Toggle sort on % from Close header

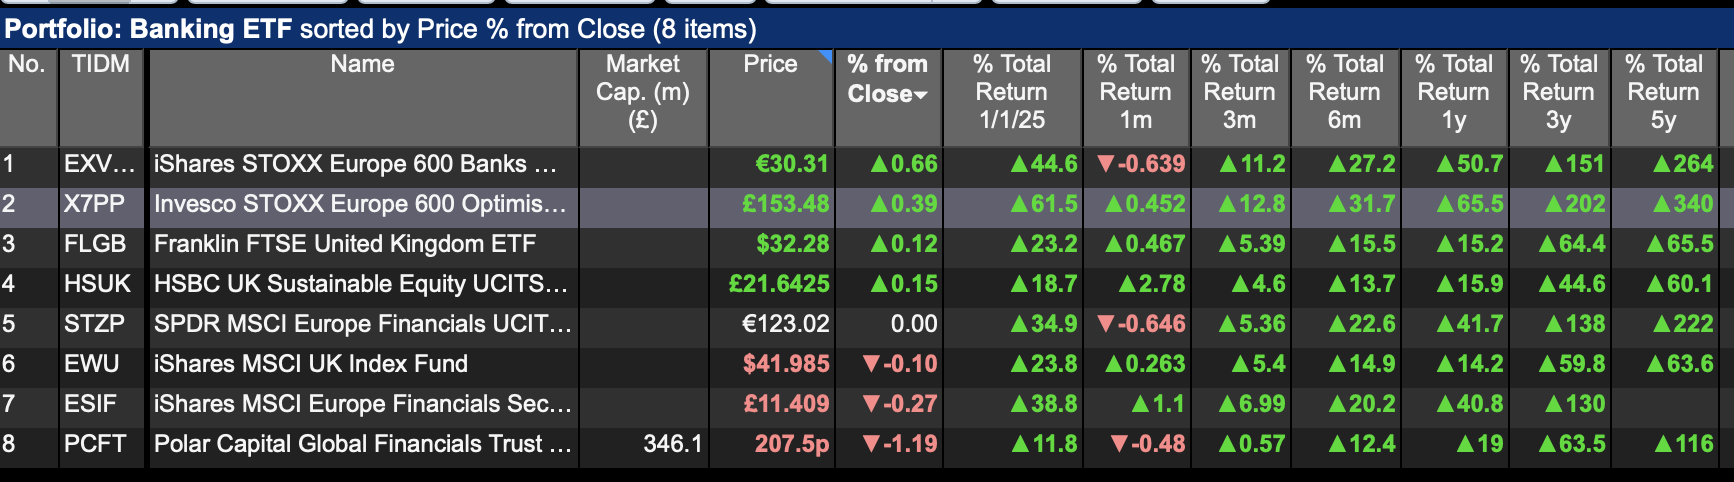pos(888,97)
